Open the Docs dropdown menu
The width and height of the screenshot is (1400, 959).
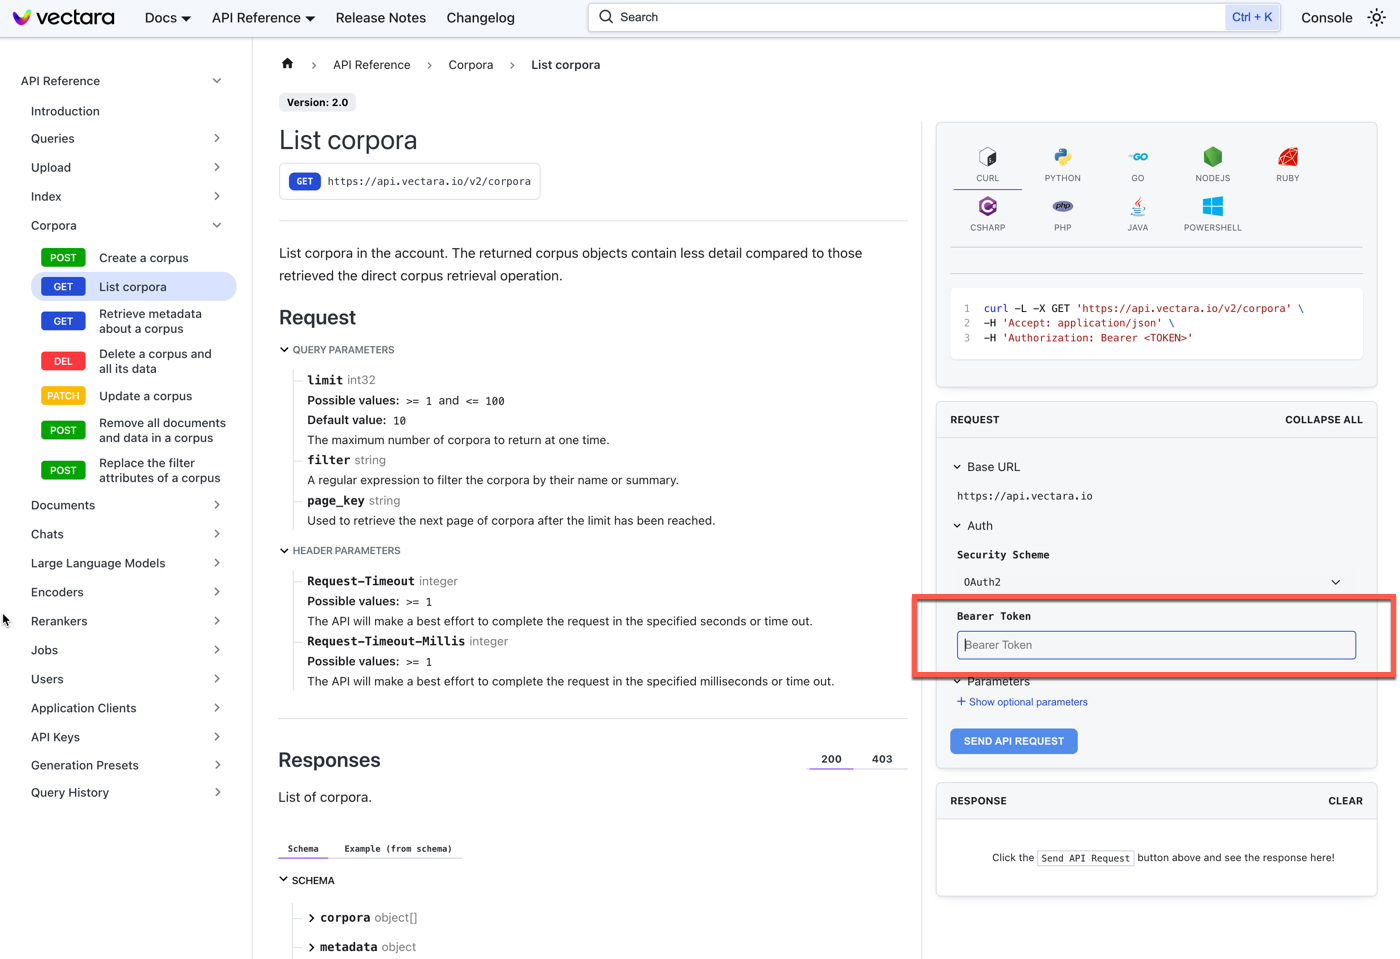166,17
